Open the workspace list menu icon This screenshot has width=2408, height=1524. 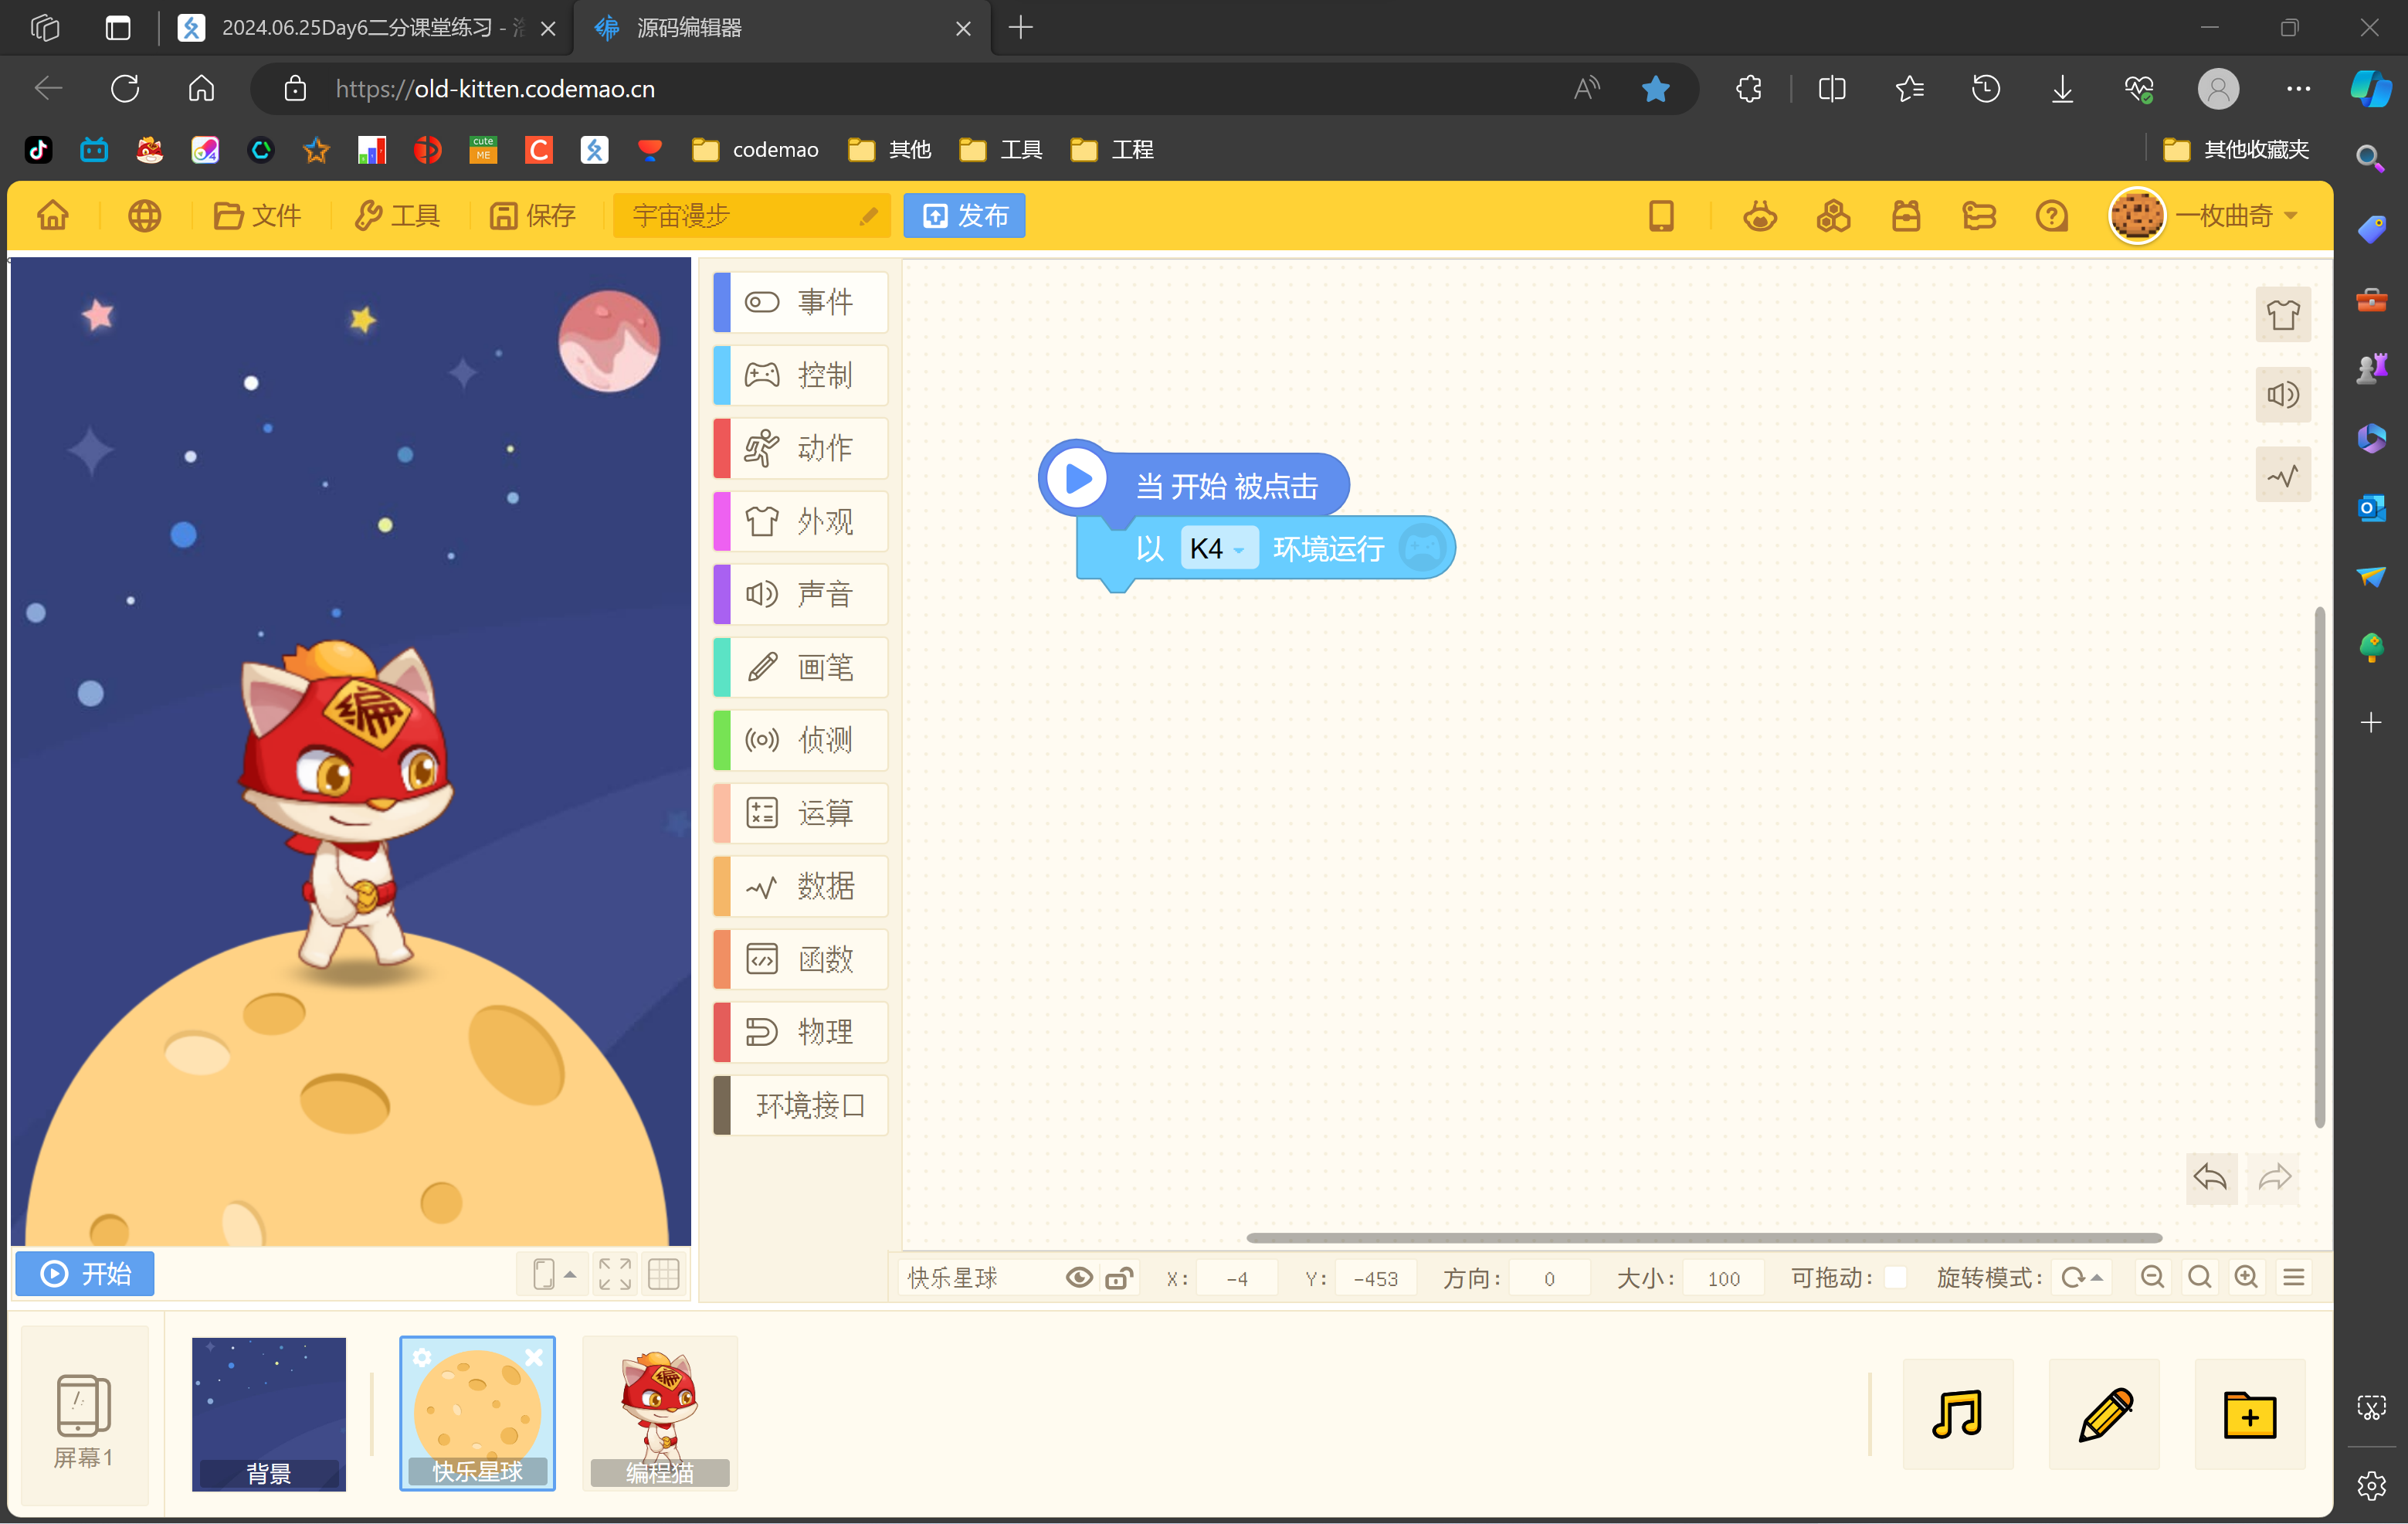pyautogui.click(x=2294, y=1277)
